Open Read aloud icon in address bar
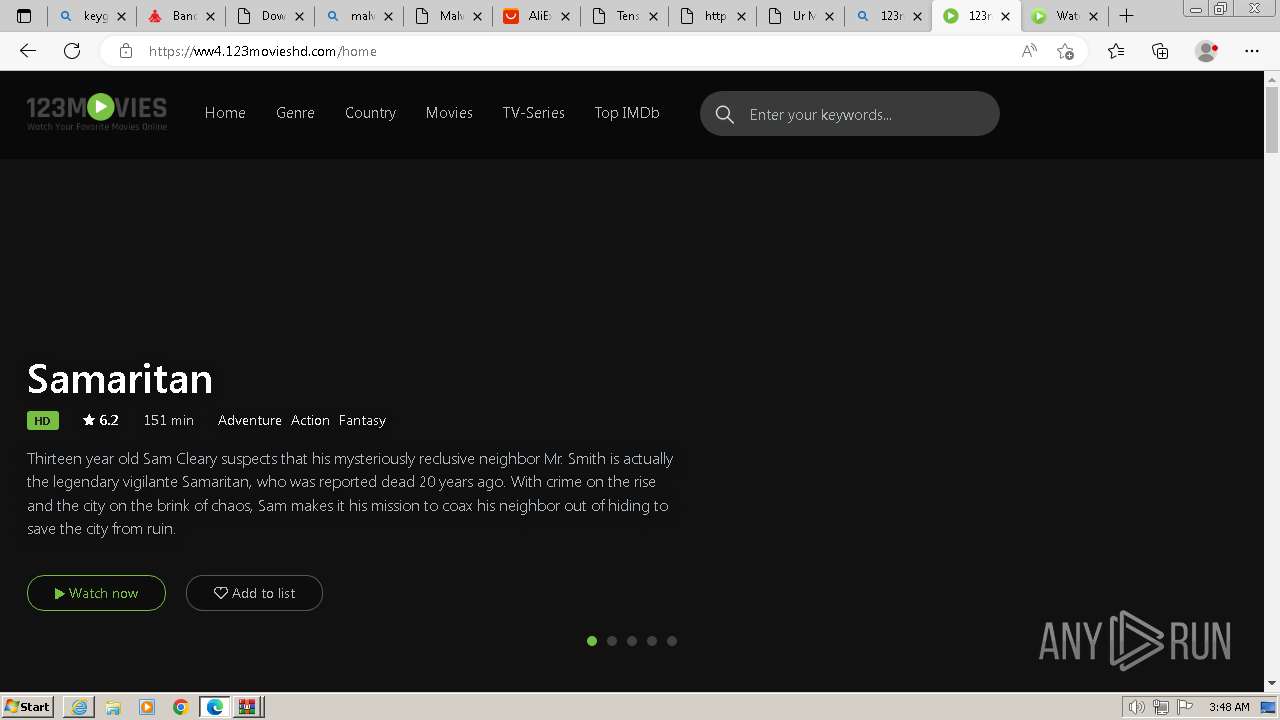Image resolution: width=1280 pixels, height=720 pixels. (1029, 51)
